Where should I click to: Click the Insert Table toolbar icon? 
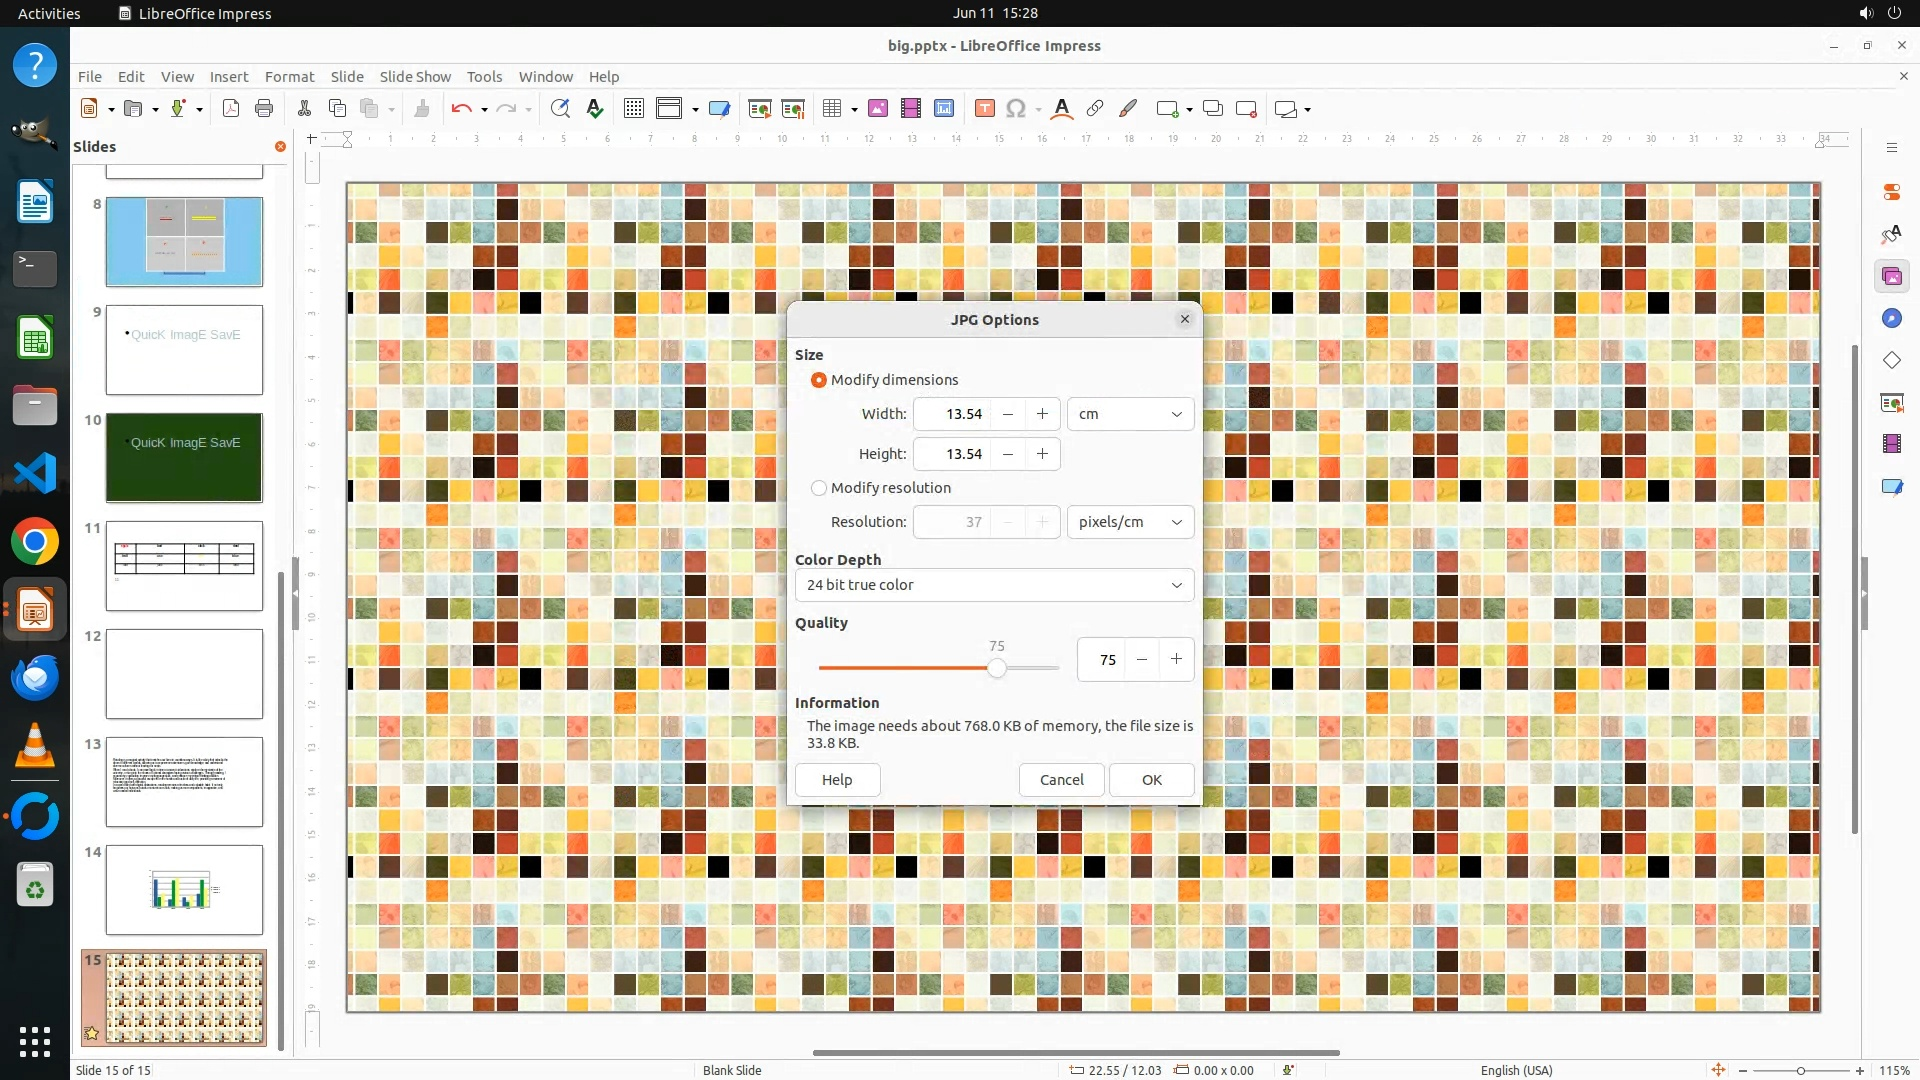pos(831,109)
